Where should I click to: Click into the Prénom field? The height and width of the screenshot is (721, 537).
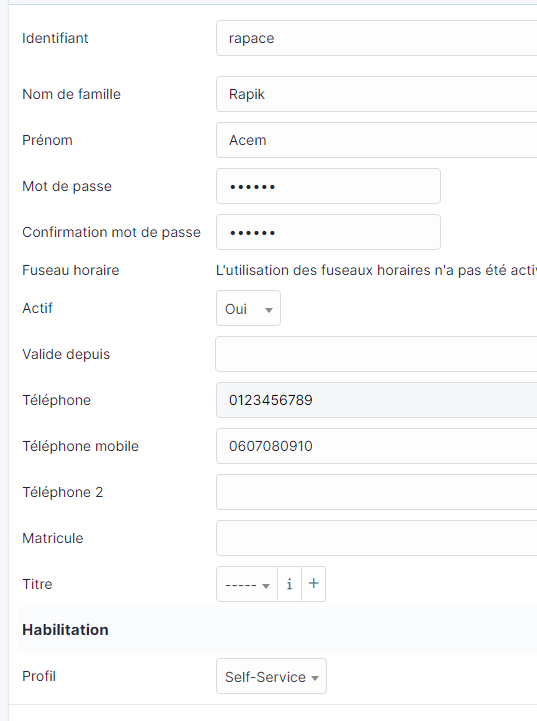pos(377,140)
